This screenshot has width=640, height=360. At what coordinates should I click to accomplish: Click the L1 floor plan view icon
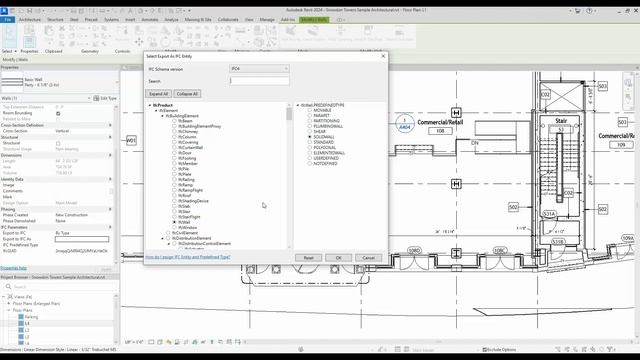pos(21,324)
